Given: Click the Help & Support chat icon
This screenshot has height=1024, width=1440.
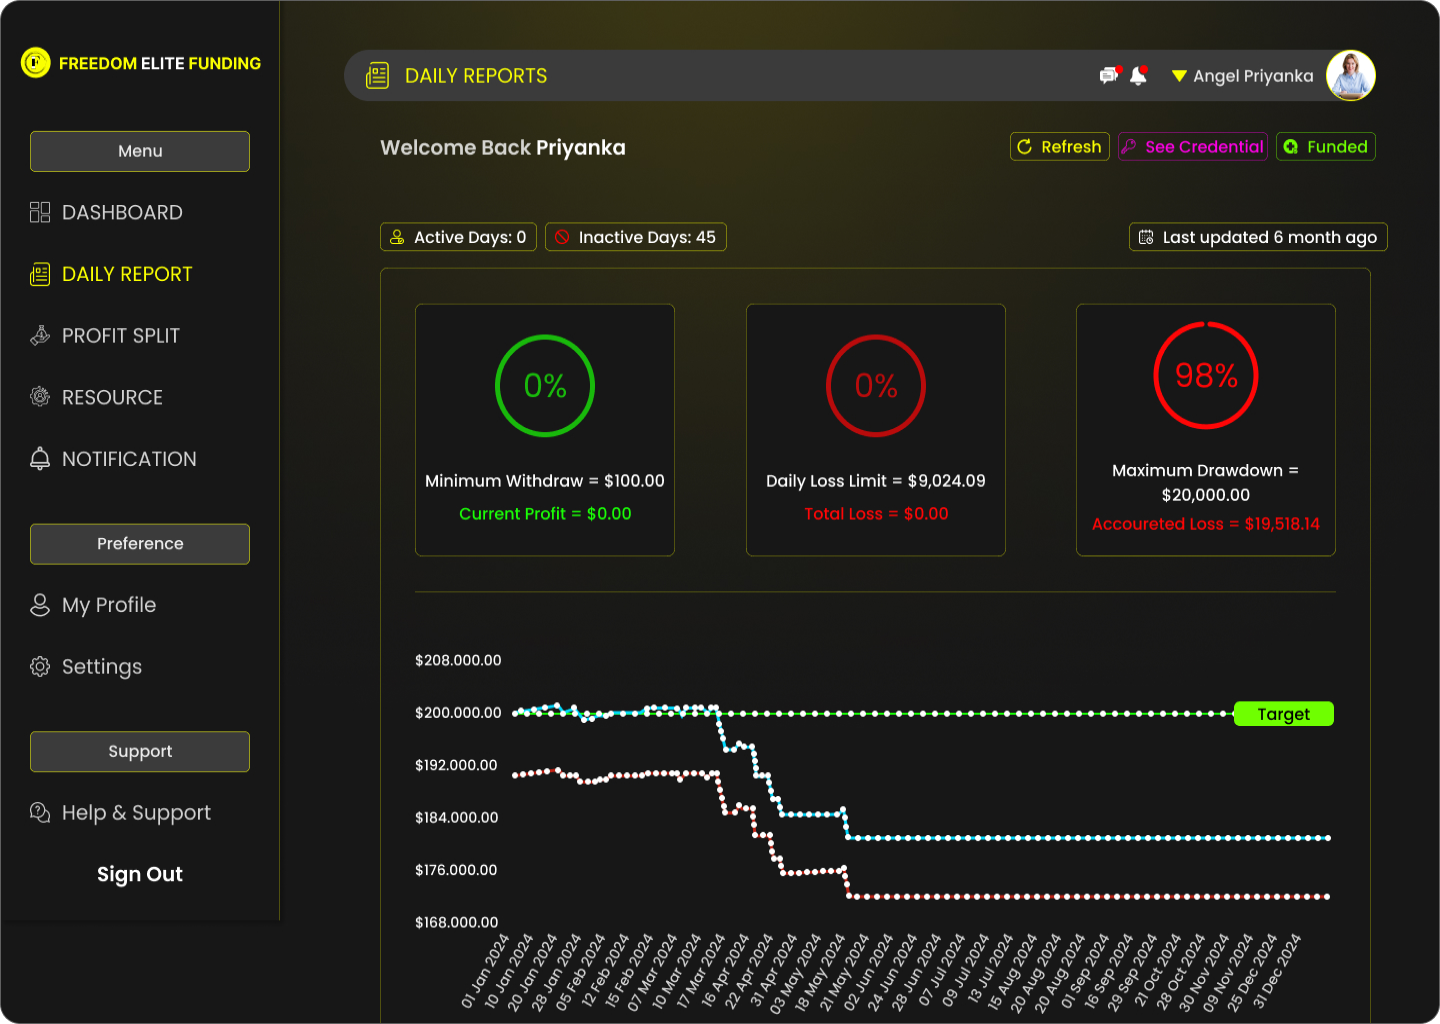Looking at the screenshot, I should pos(40,812).
